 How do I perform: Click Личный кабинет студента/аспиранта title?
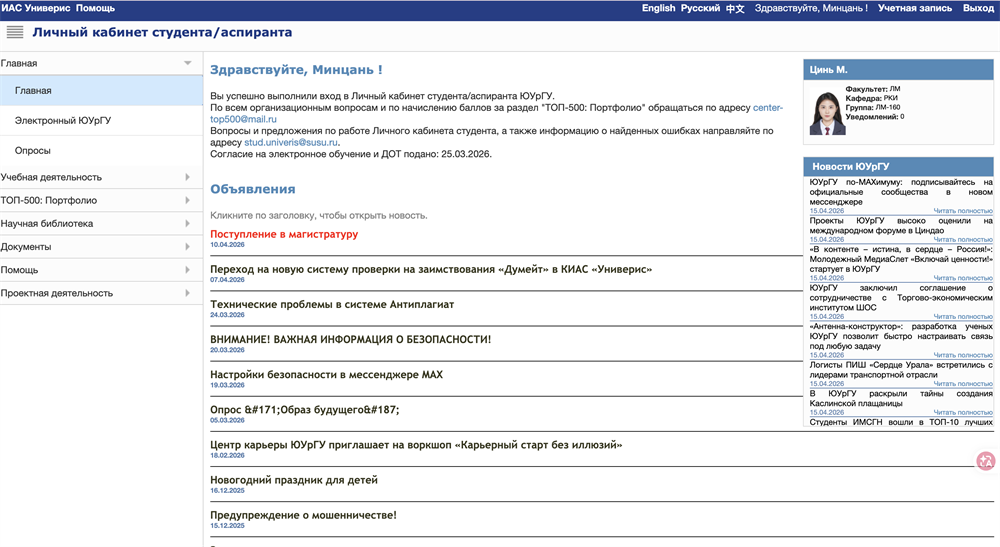[x=162, y=32]
